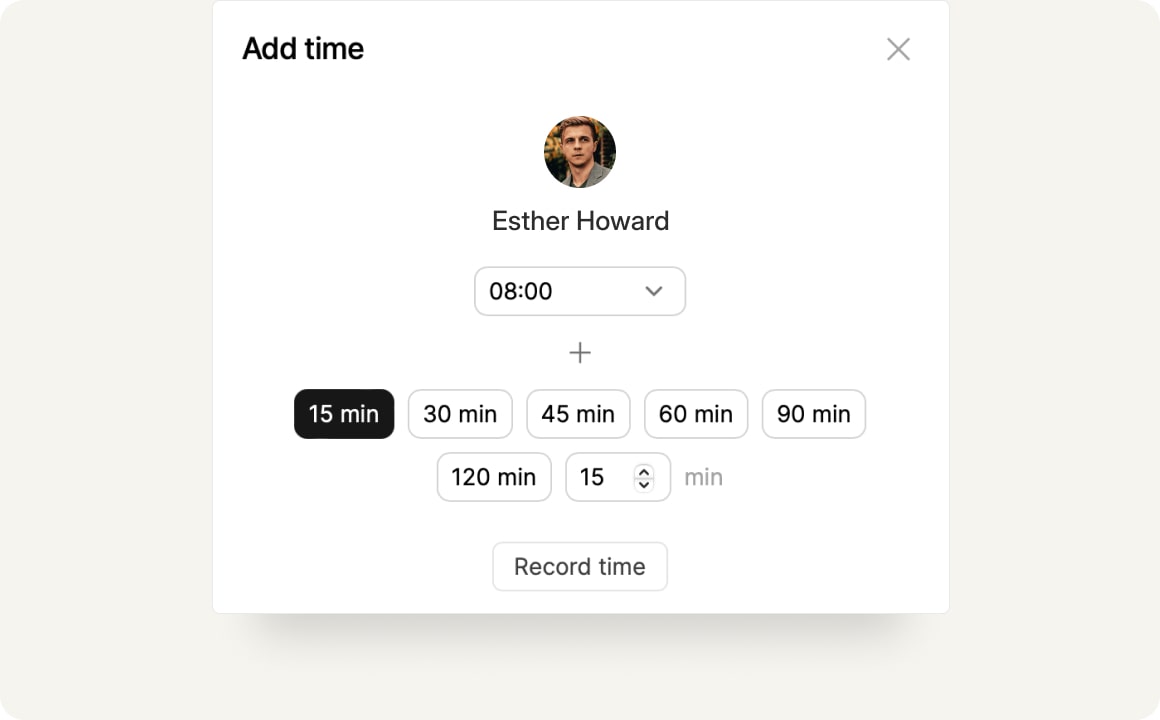
Task: Click the name Esther Howard
Action: point(580,221)
